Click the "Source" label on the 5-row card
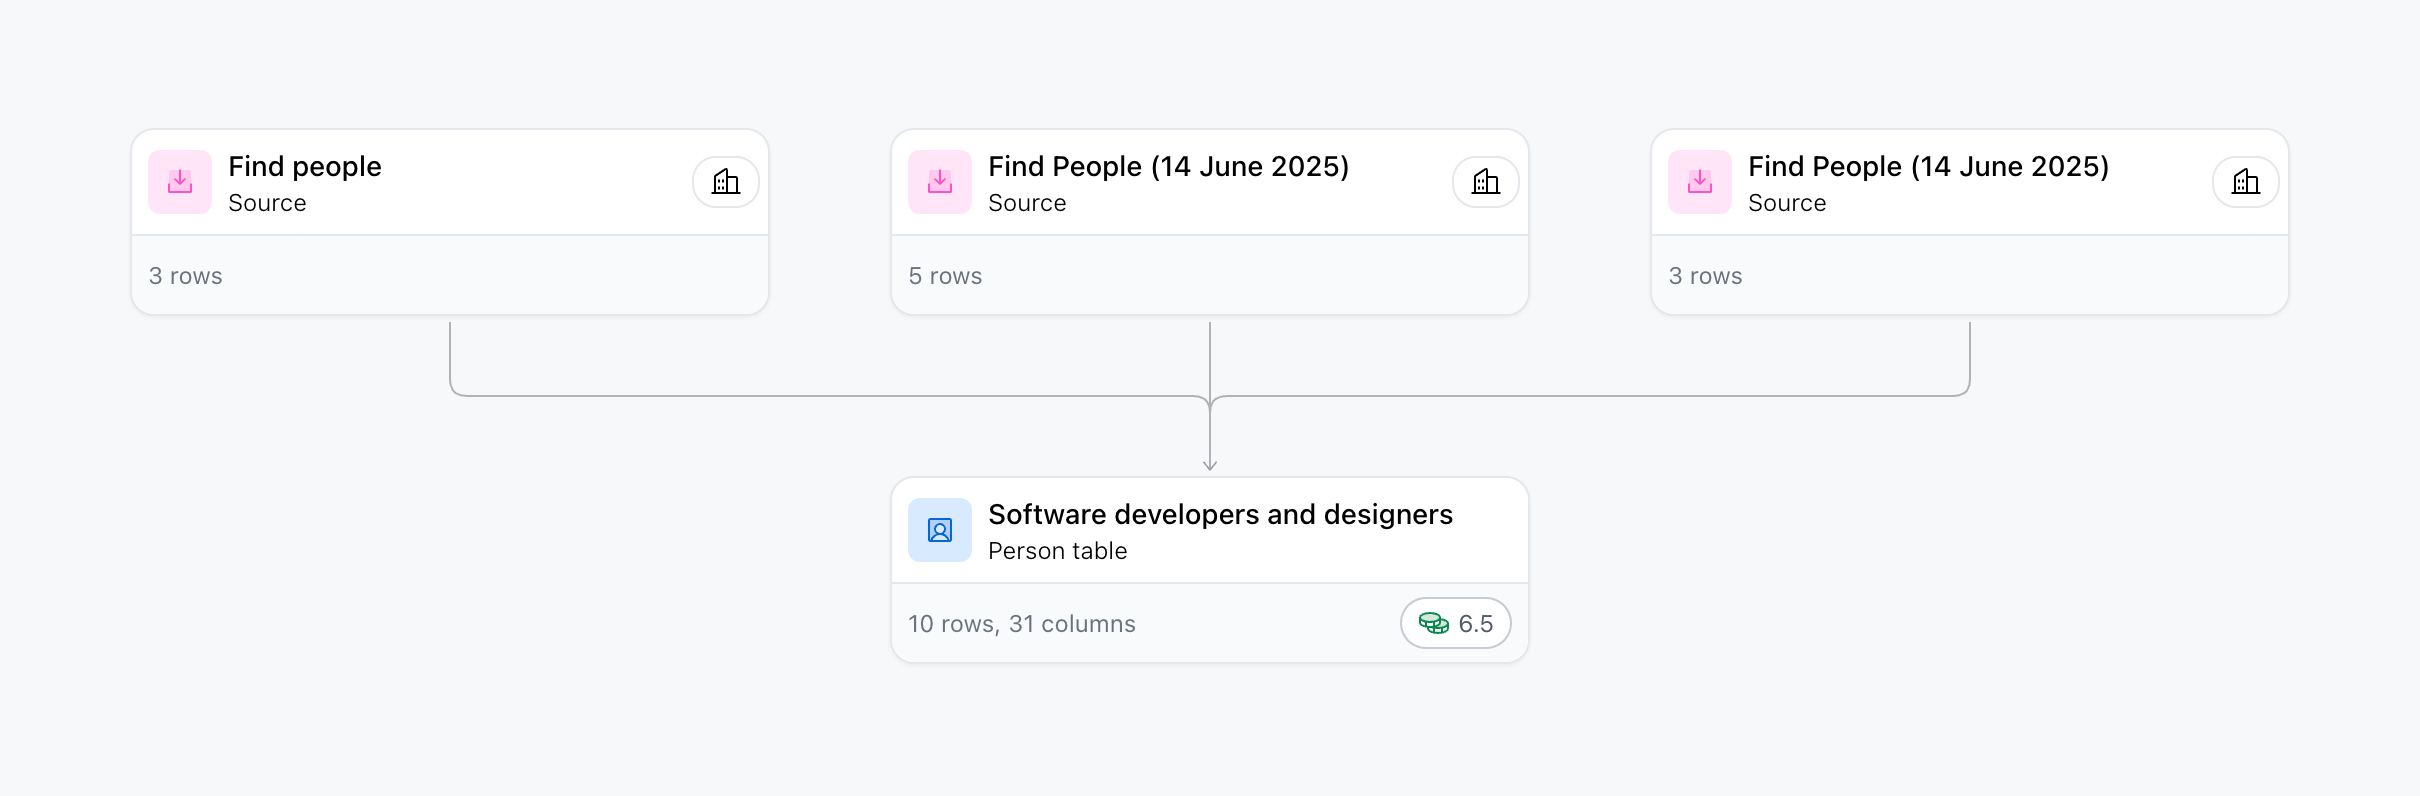Image resolution: width=2420 pixels, height=796 pixels. 1027,203
